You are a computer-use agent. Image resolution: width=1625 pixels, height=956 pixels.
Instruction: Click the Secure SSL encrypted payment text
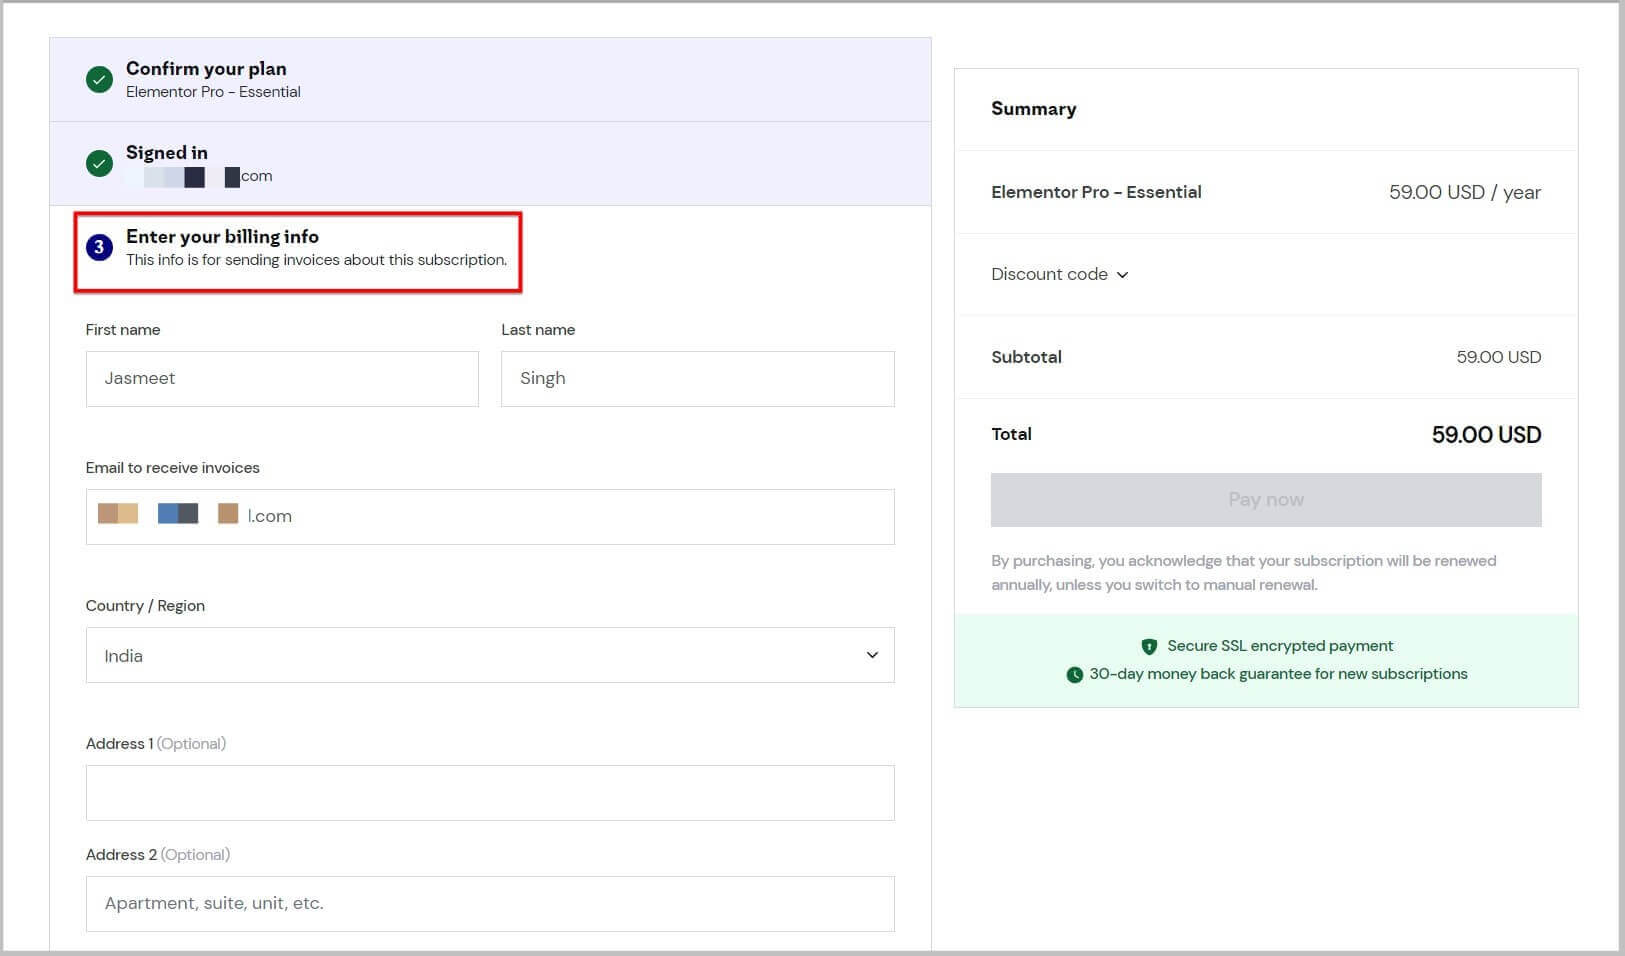point(1280,646)
